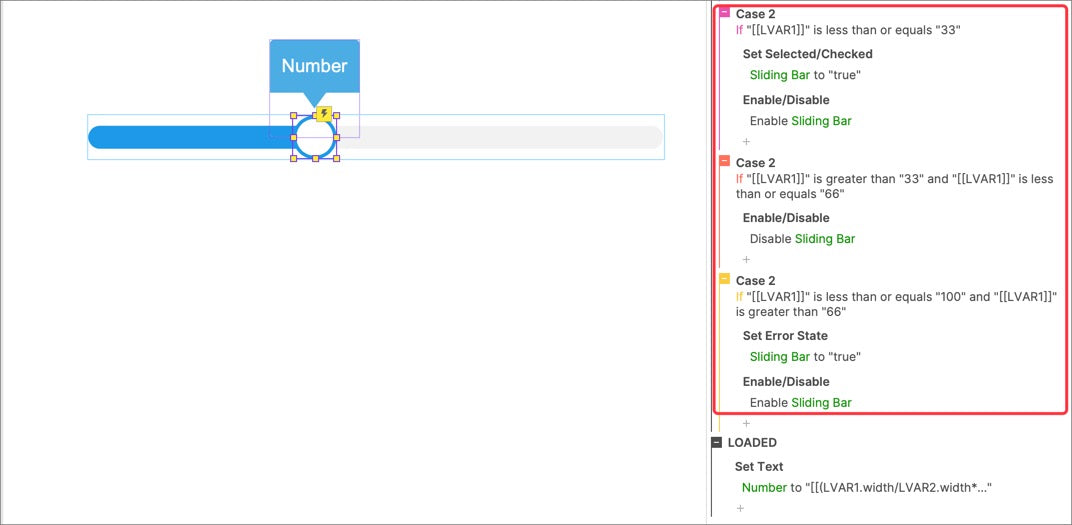
Task: Collapse the LOADED event section
Action: tap(716, 442)
